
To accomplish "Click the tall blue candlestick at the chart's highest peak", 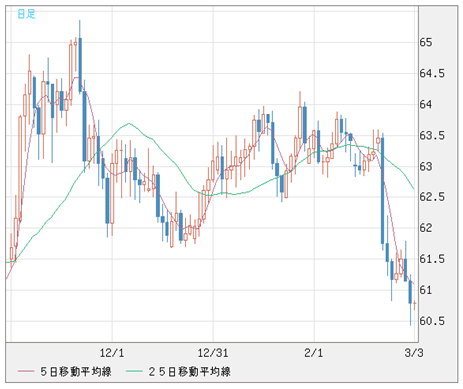I will [80, 65].
